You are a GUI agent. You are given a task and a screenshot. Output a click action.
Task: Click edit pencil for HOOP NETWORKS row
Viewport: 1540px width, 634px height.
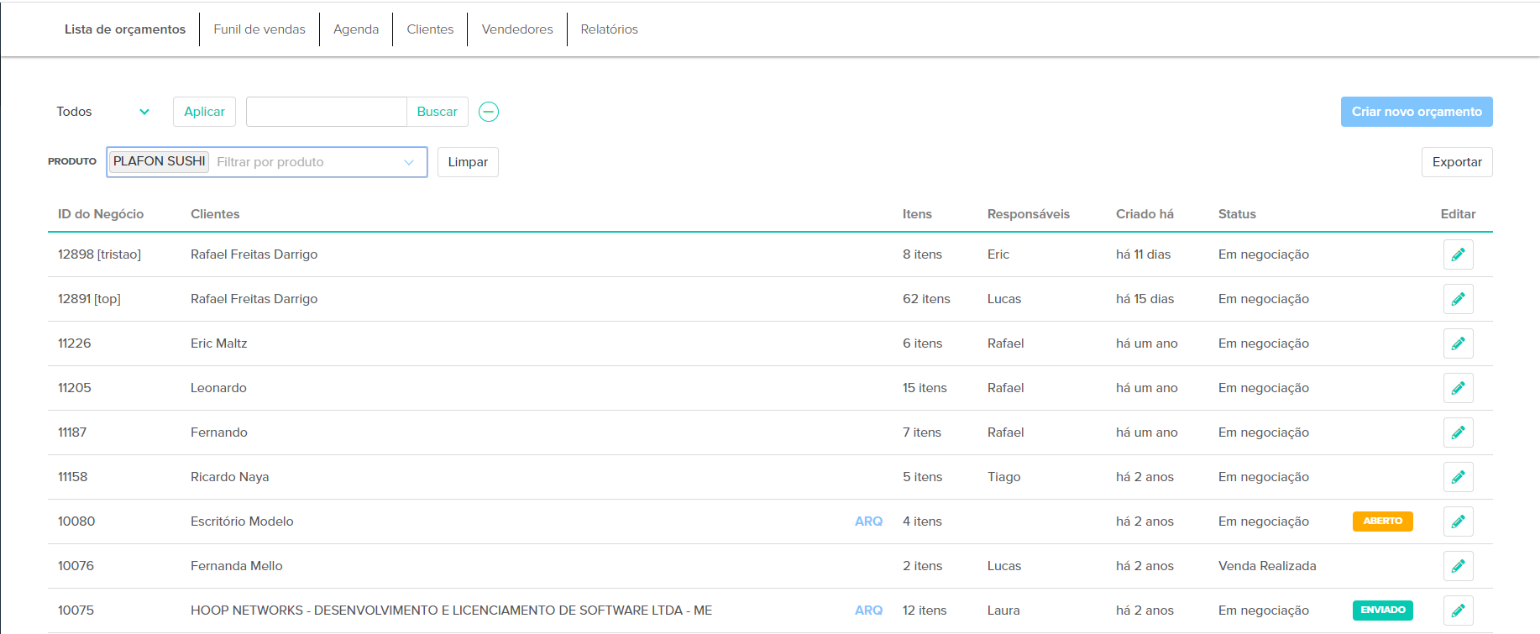click(x=1457, y=610)
